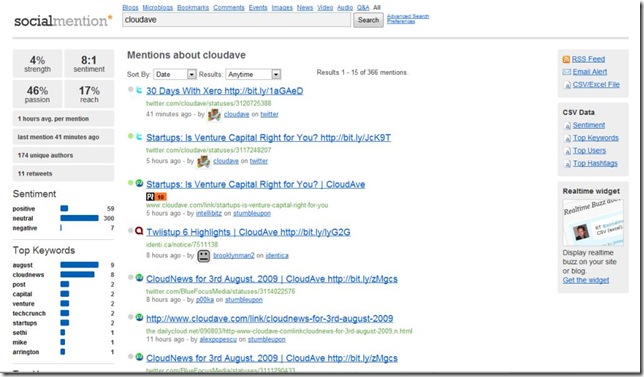The height and width of the screenshot is (377, 644).
Task: Switch to the Comments category
Action: point(229,7)
